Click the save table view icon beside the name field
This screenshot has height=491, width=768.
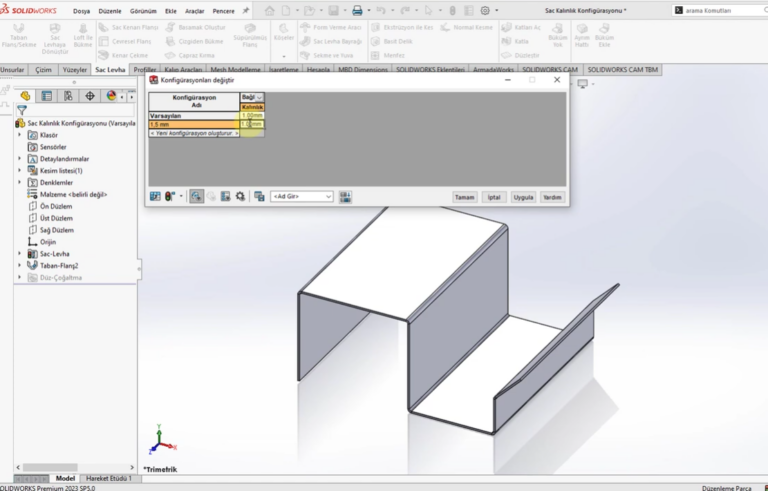click(x=345, y=197)
